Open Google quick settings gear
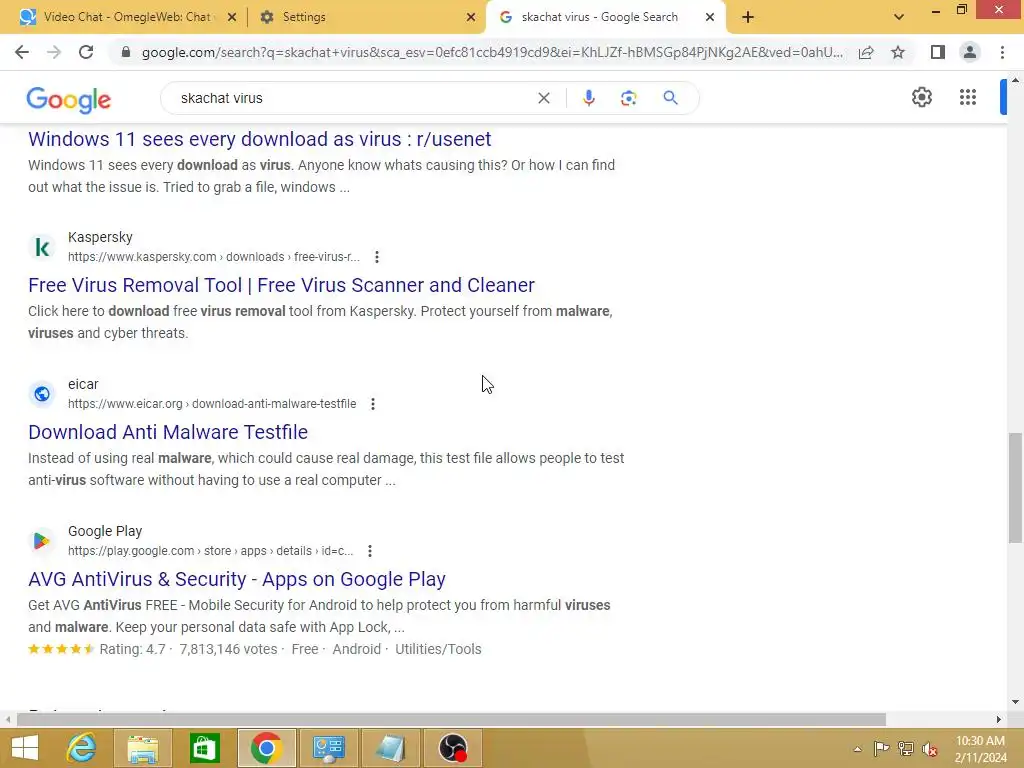Viewport: 1024px width, 768px height. [921, 97]
